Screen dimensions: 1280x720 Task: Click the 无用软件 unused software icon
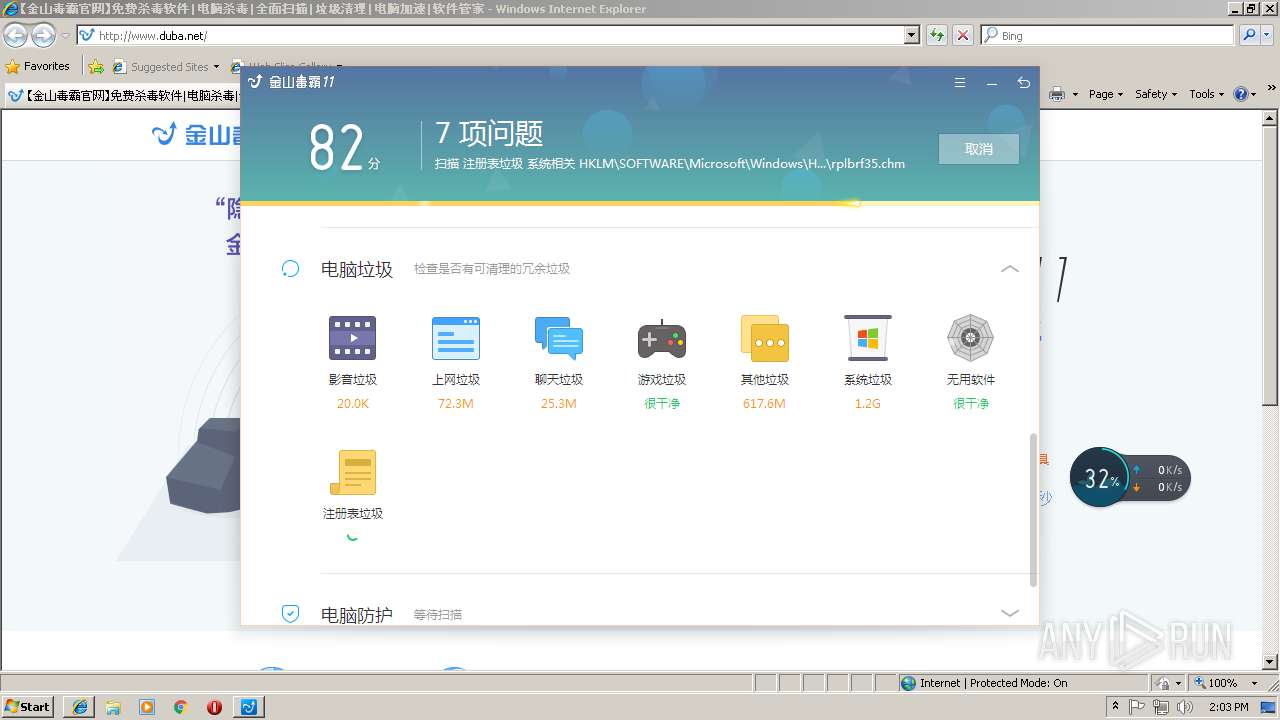[x=970, y=338]
